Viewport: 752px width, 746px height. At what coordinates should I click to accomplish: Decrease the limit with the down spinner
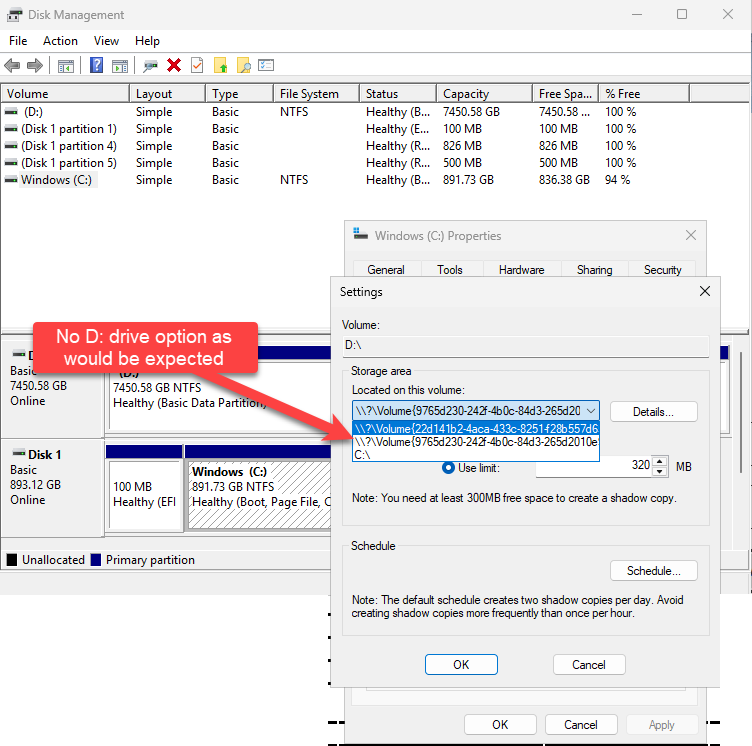(x=660, y=471)
